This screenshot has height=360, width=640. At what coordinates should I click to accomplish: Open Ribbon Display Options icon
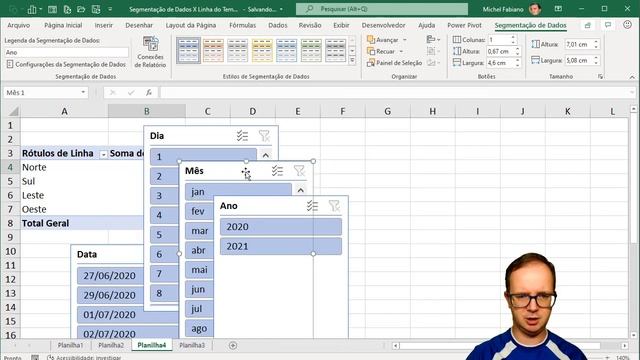(558, 9)
